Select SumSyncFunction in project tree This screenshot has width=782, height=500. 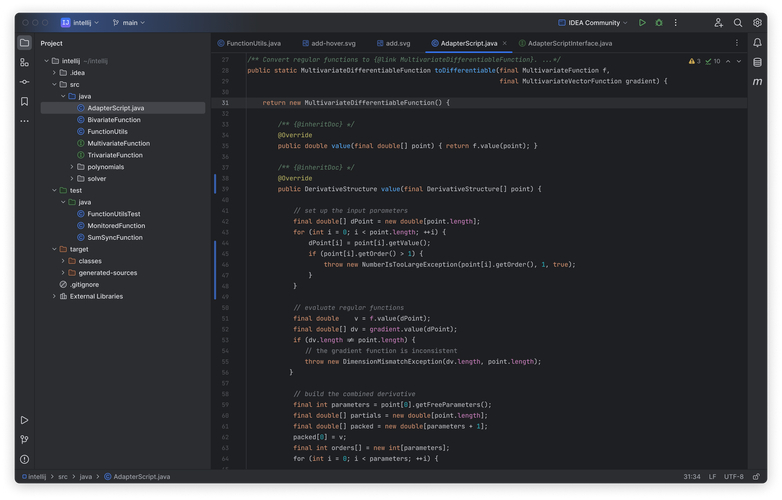[115, 238]
